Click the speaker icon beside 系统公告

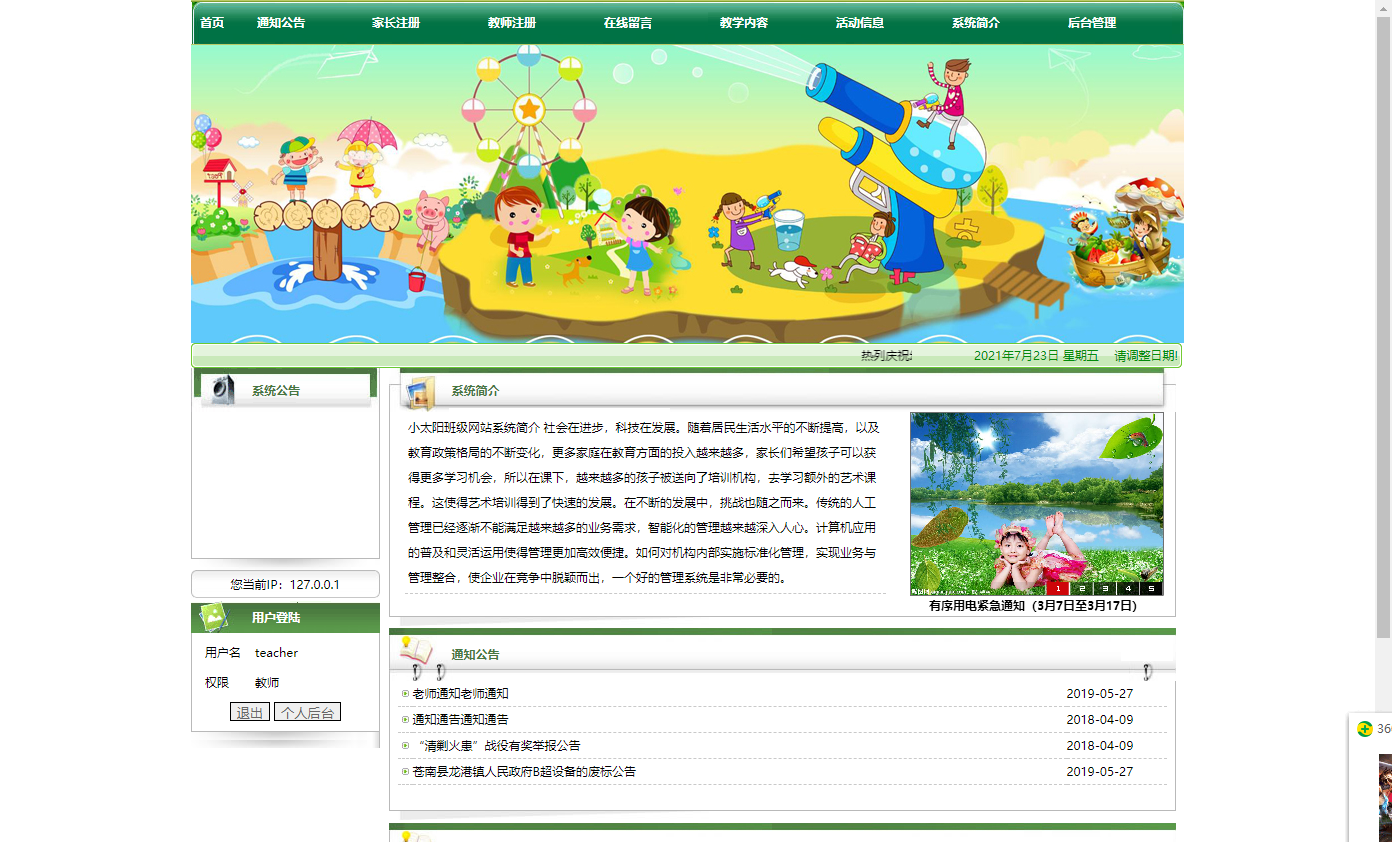[221, 388]
